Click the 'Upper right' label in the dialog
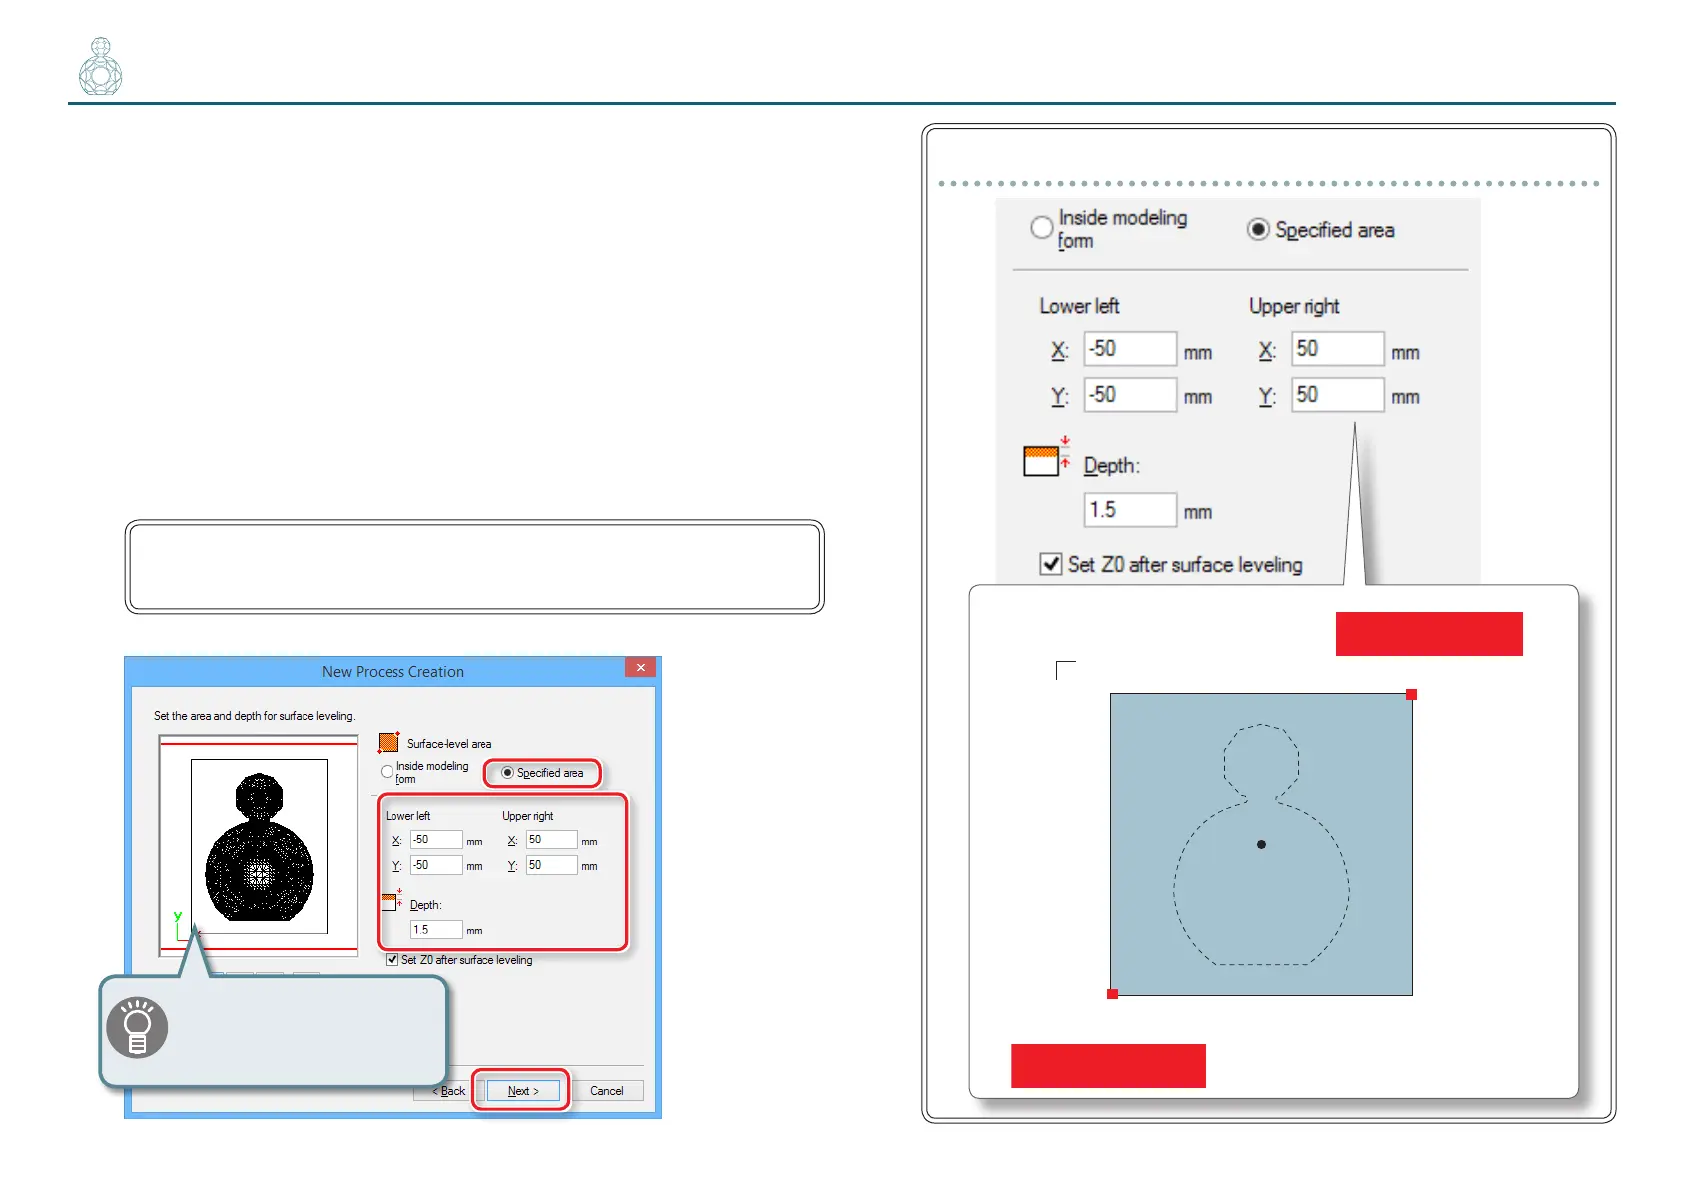Viewport: 1684px width, 1191px height. coord(527,816)
